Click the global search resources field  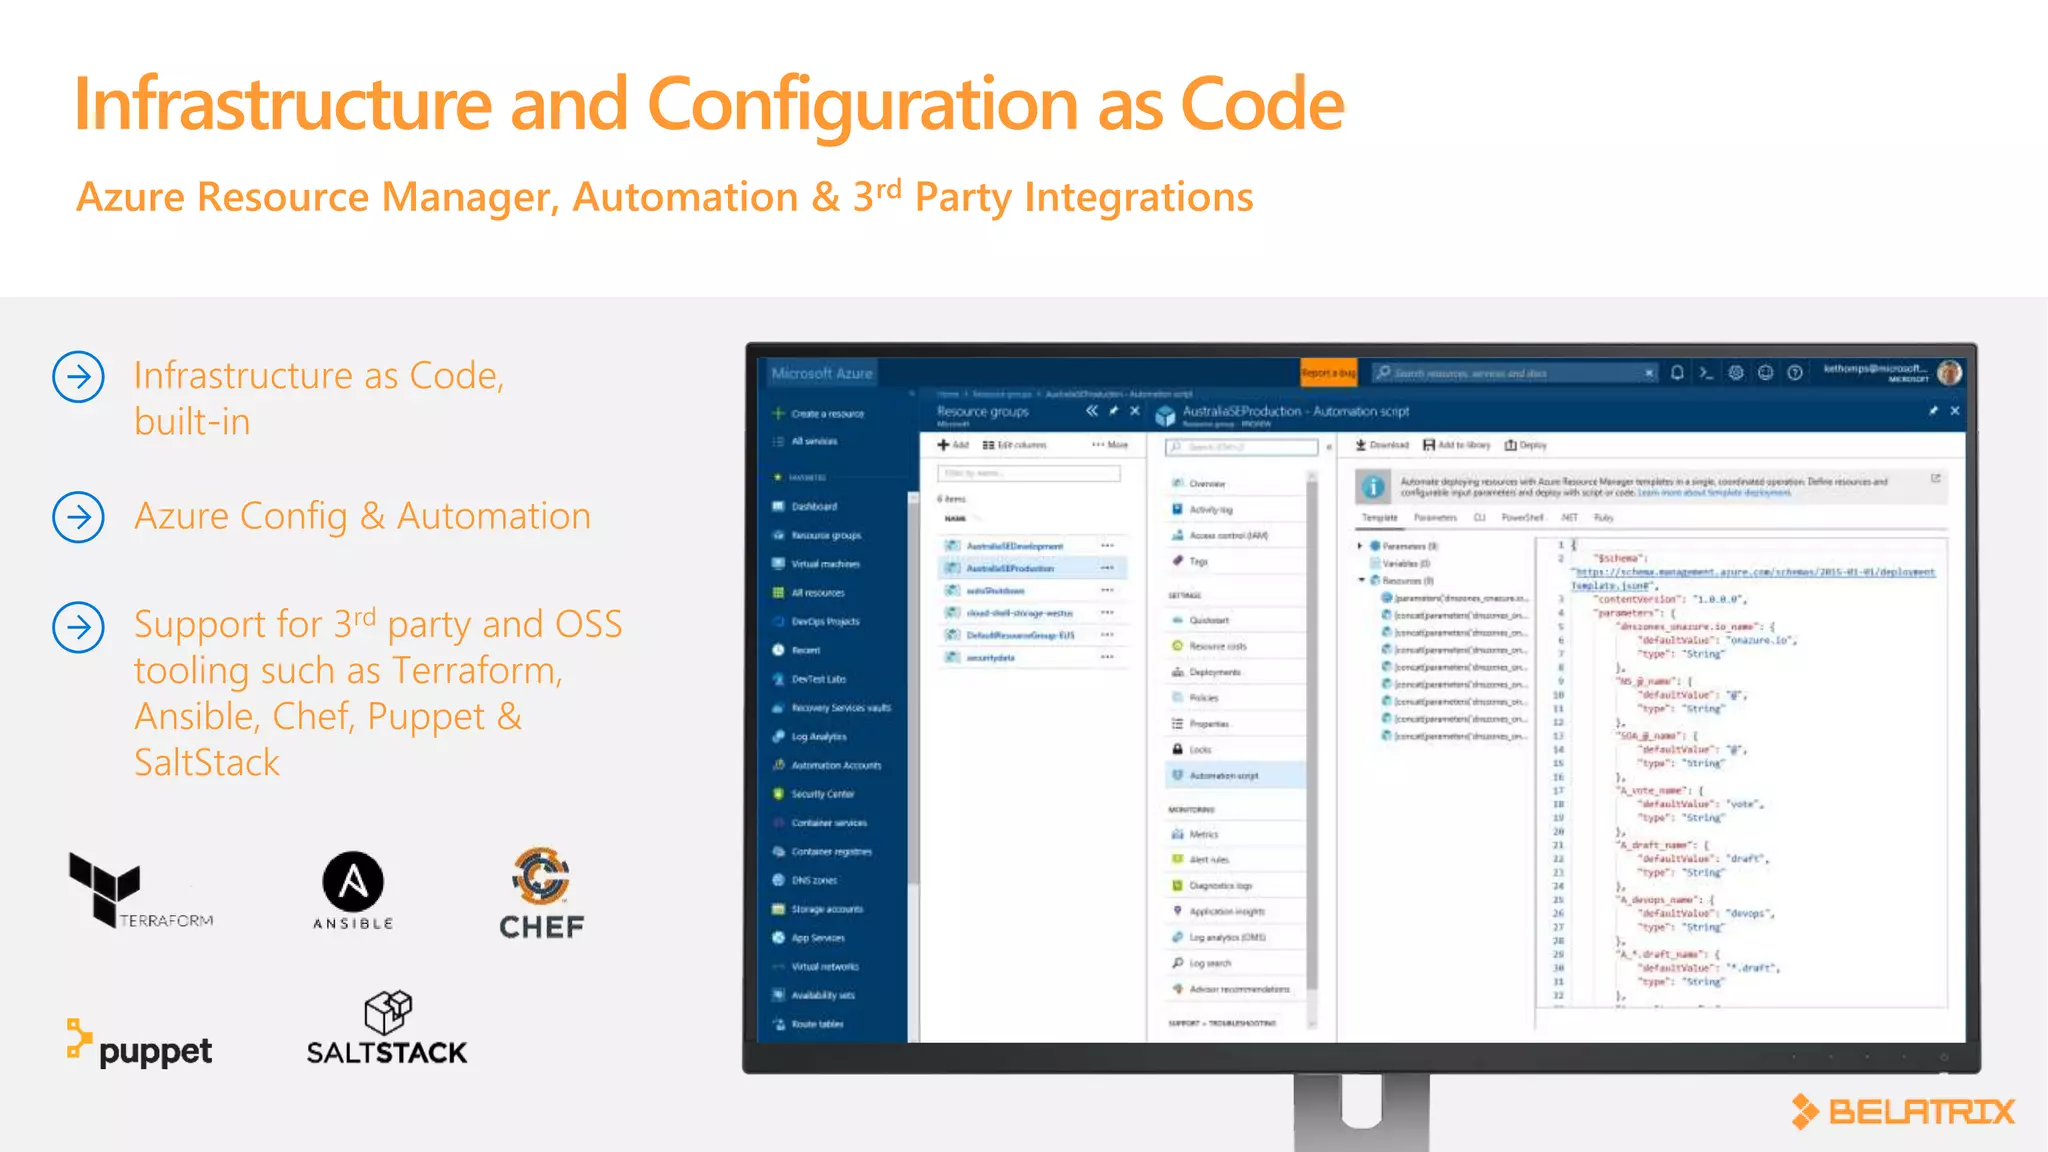click(1515, 373)
